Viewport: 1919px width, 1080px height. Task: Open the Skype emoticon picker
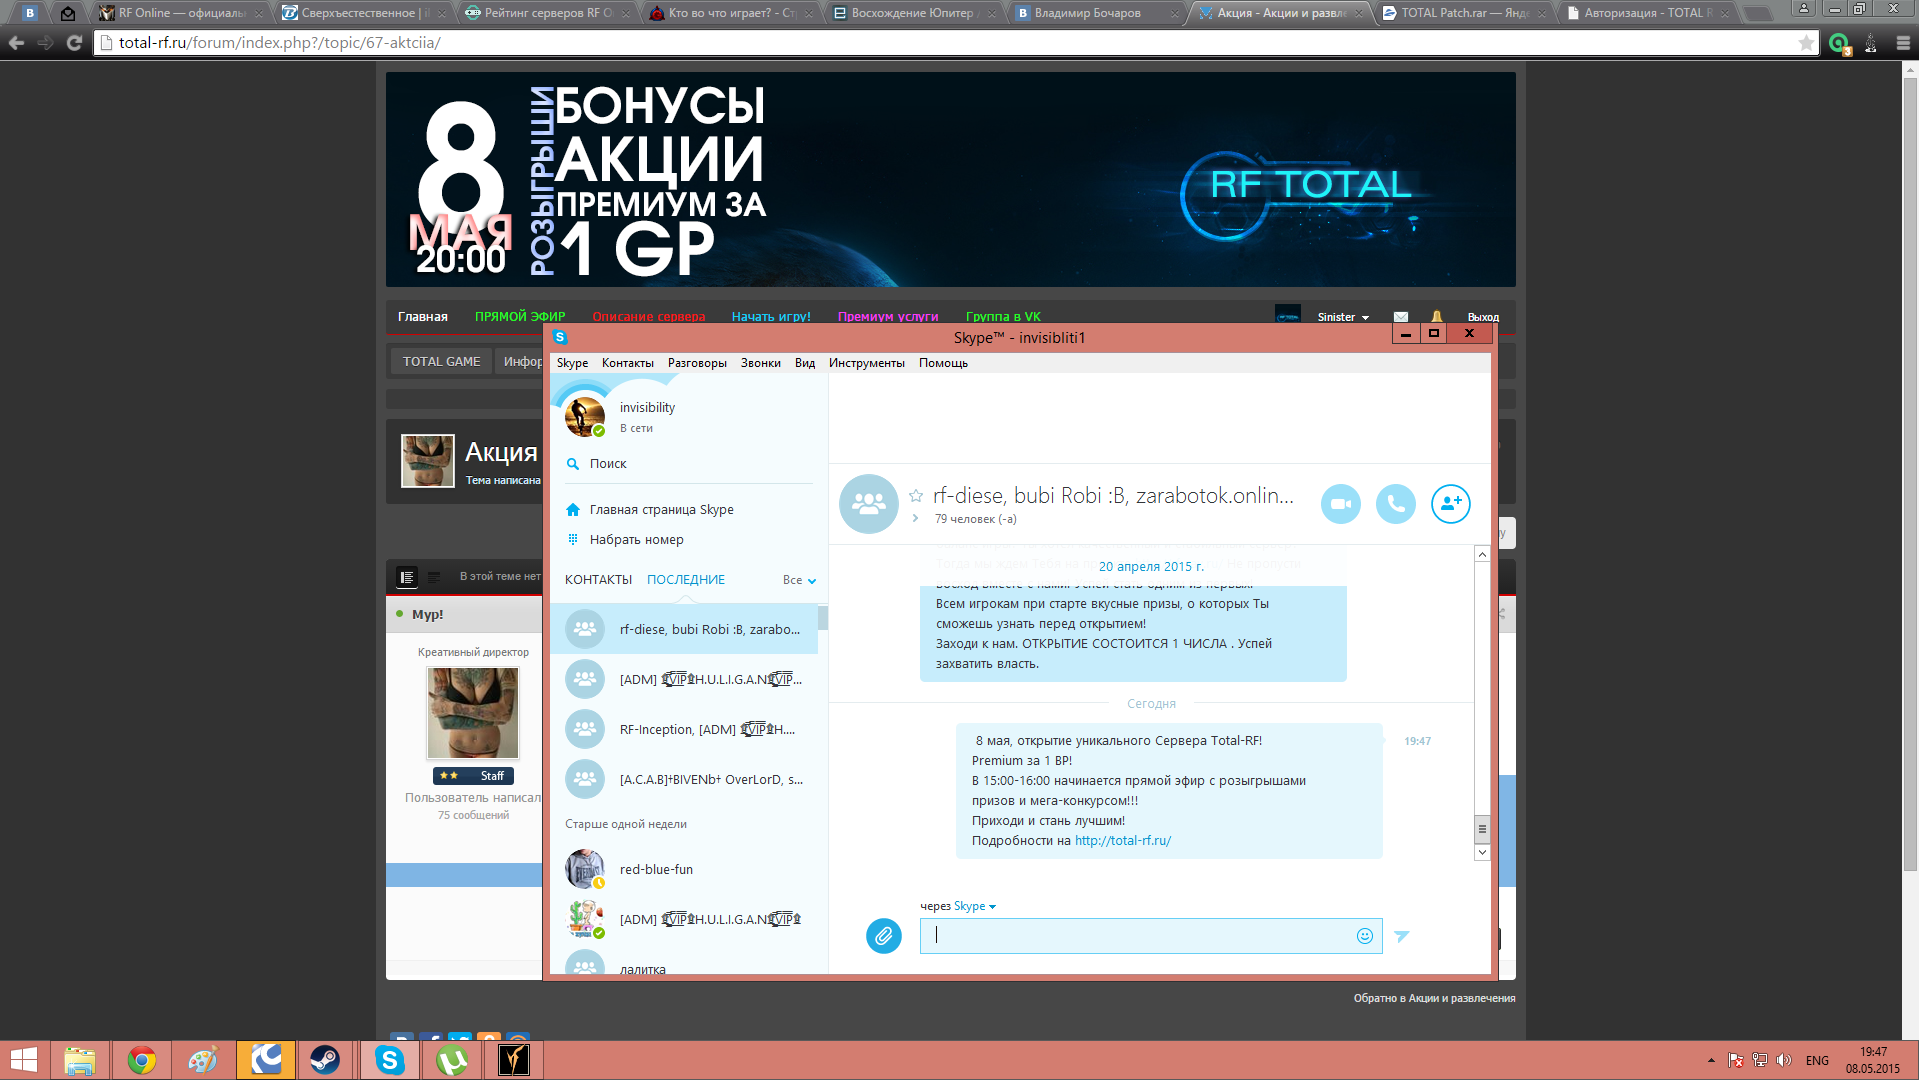coord(1365,936)
